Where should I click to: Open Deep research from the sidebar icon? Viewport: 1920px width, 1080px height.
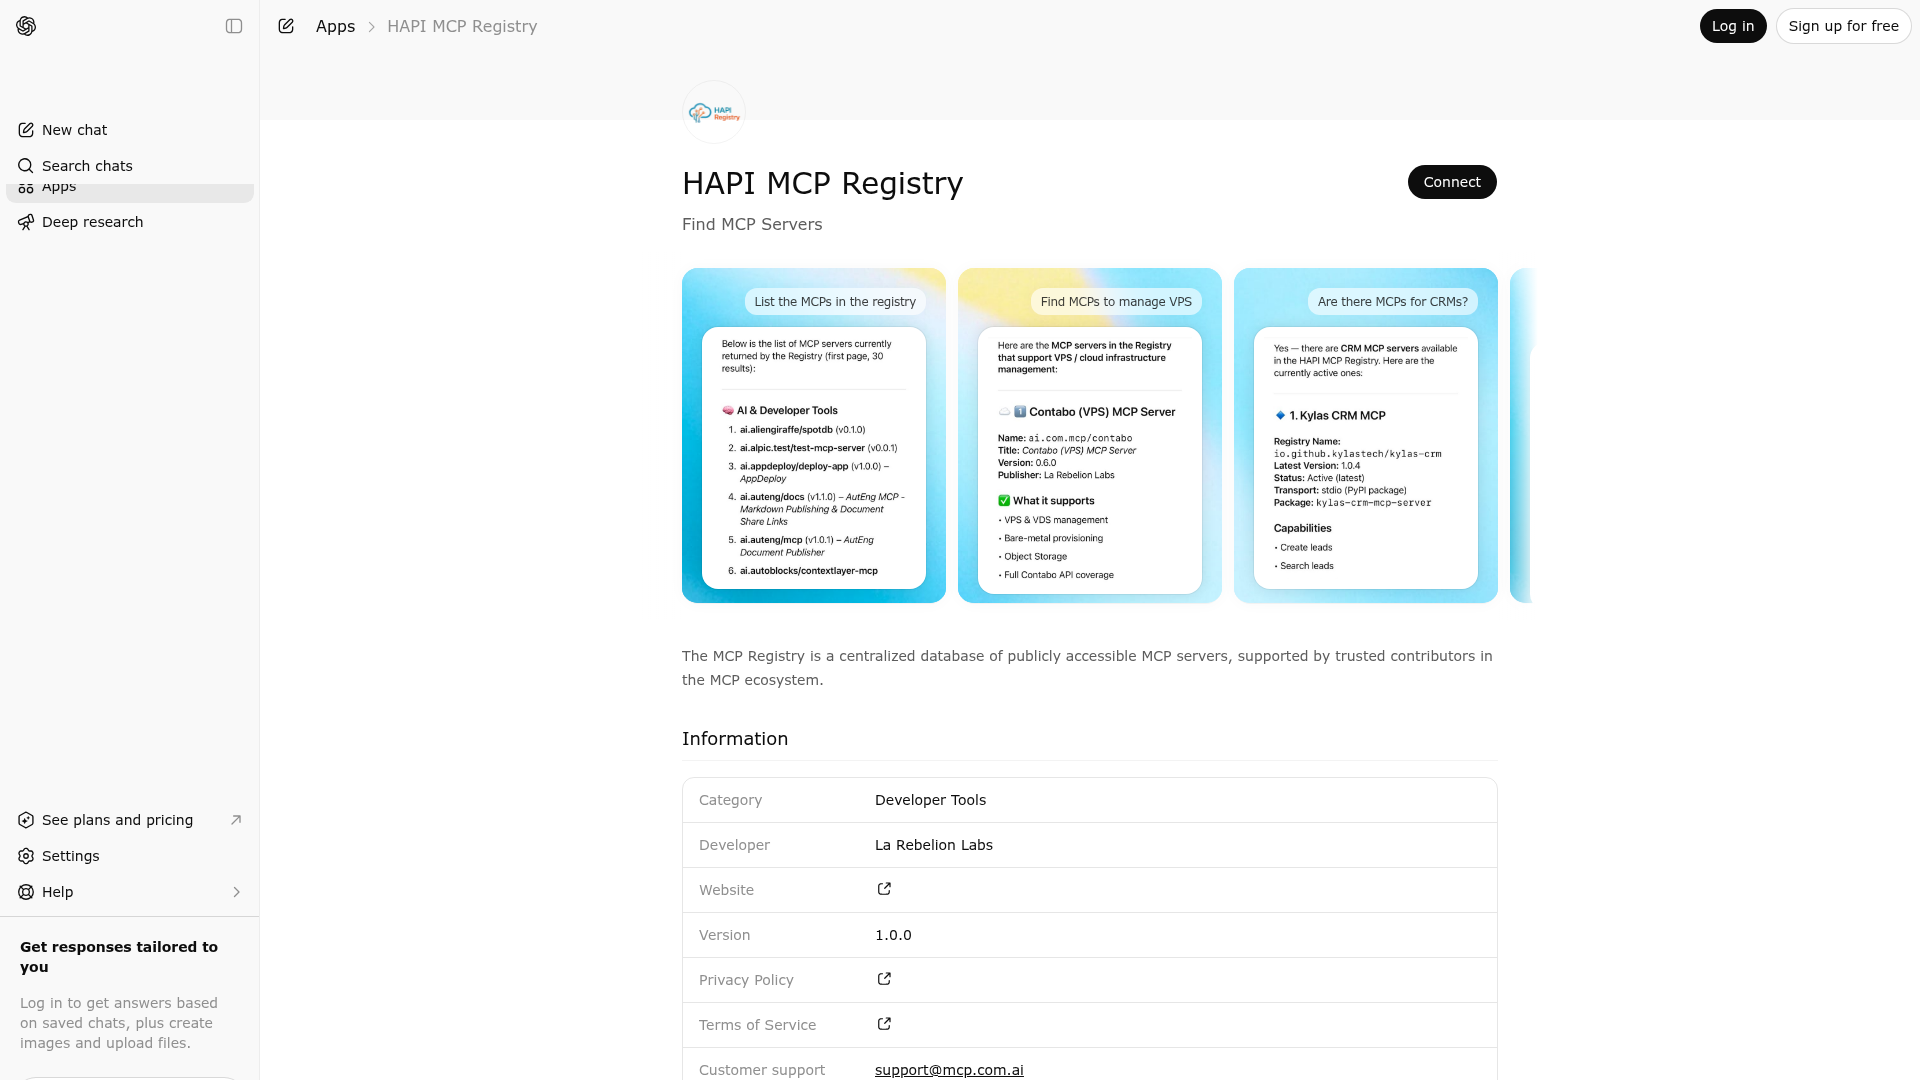(x=25, y=222)
